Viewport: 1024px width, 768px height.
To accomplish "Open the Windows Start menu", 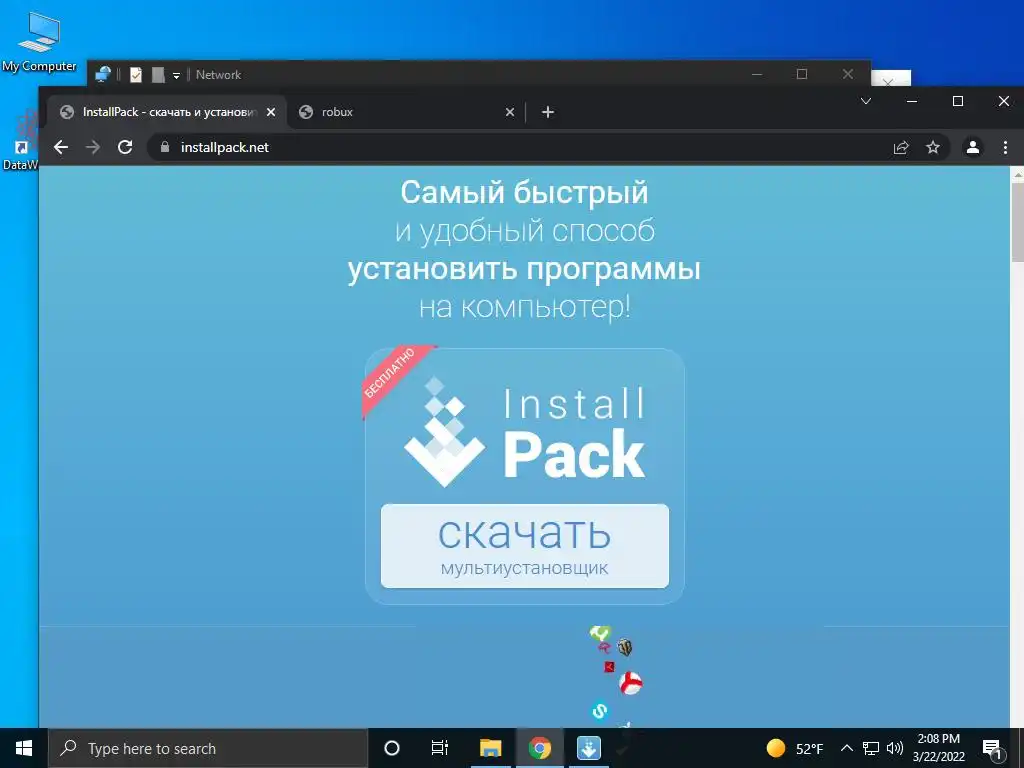I will pyautogui.click(x=24, y=748).
